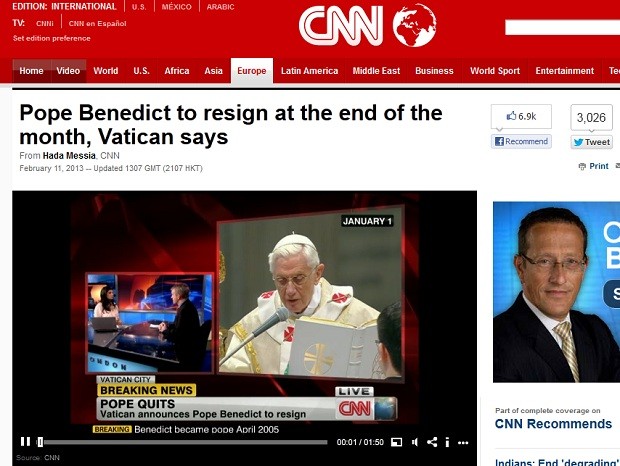
Task: Mute the video using the speaker icon
Action: point(414,442)
